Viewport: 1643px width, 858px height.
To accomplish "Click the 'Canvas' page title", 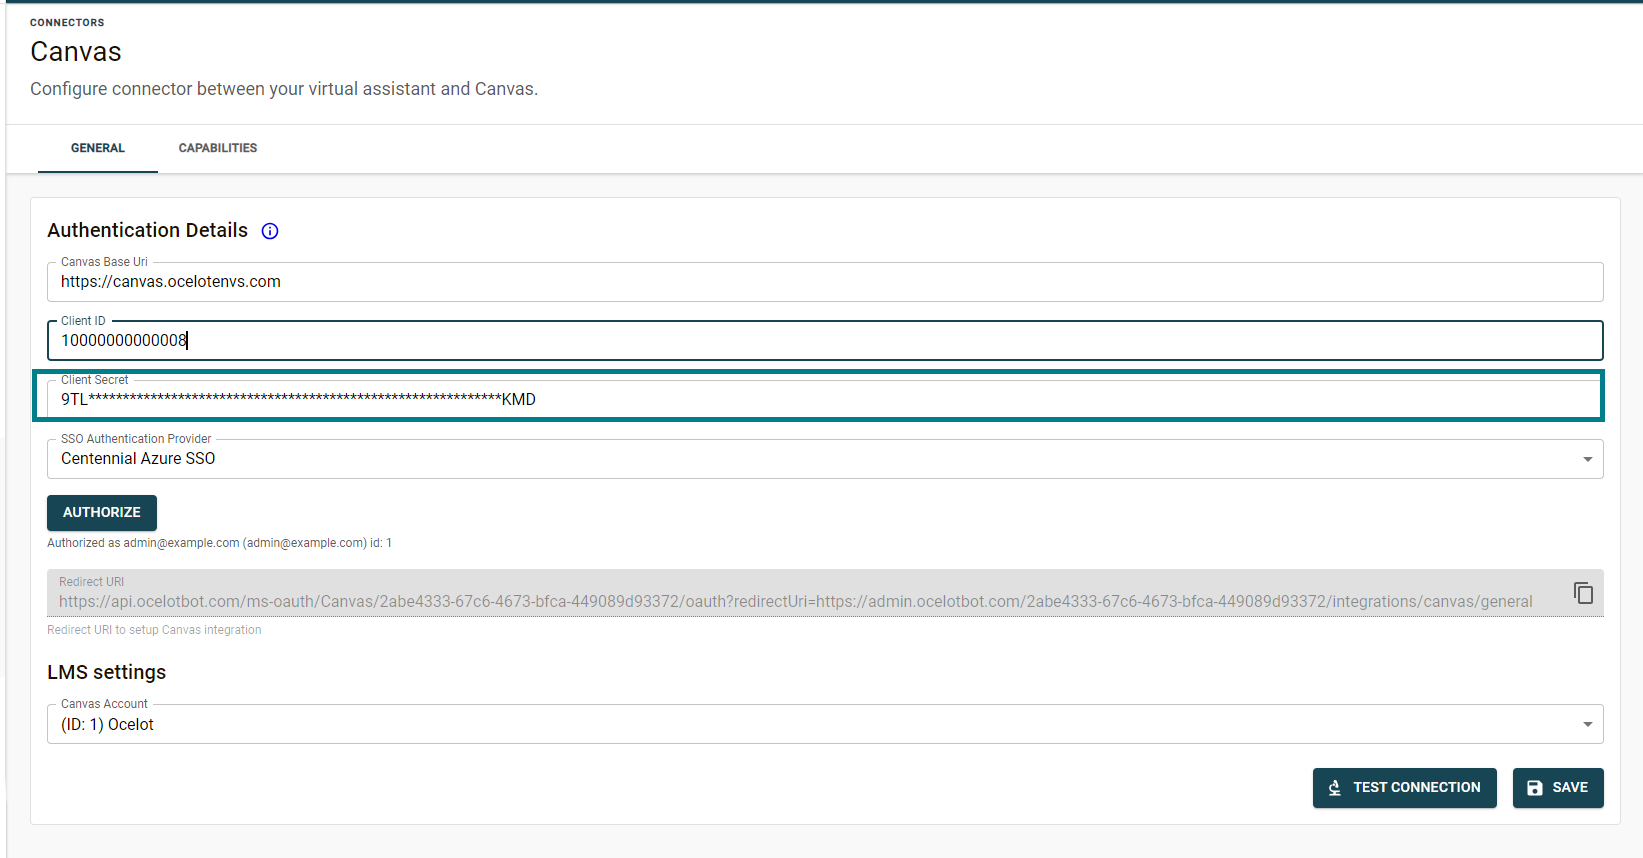I will click(x=76, y=52).
